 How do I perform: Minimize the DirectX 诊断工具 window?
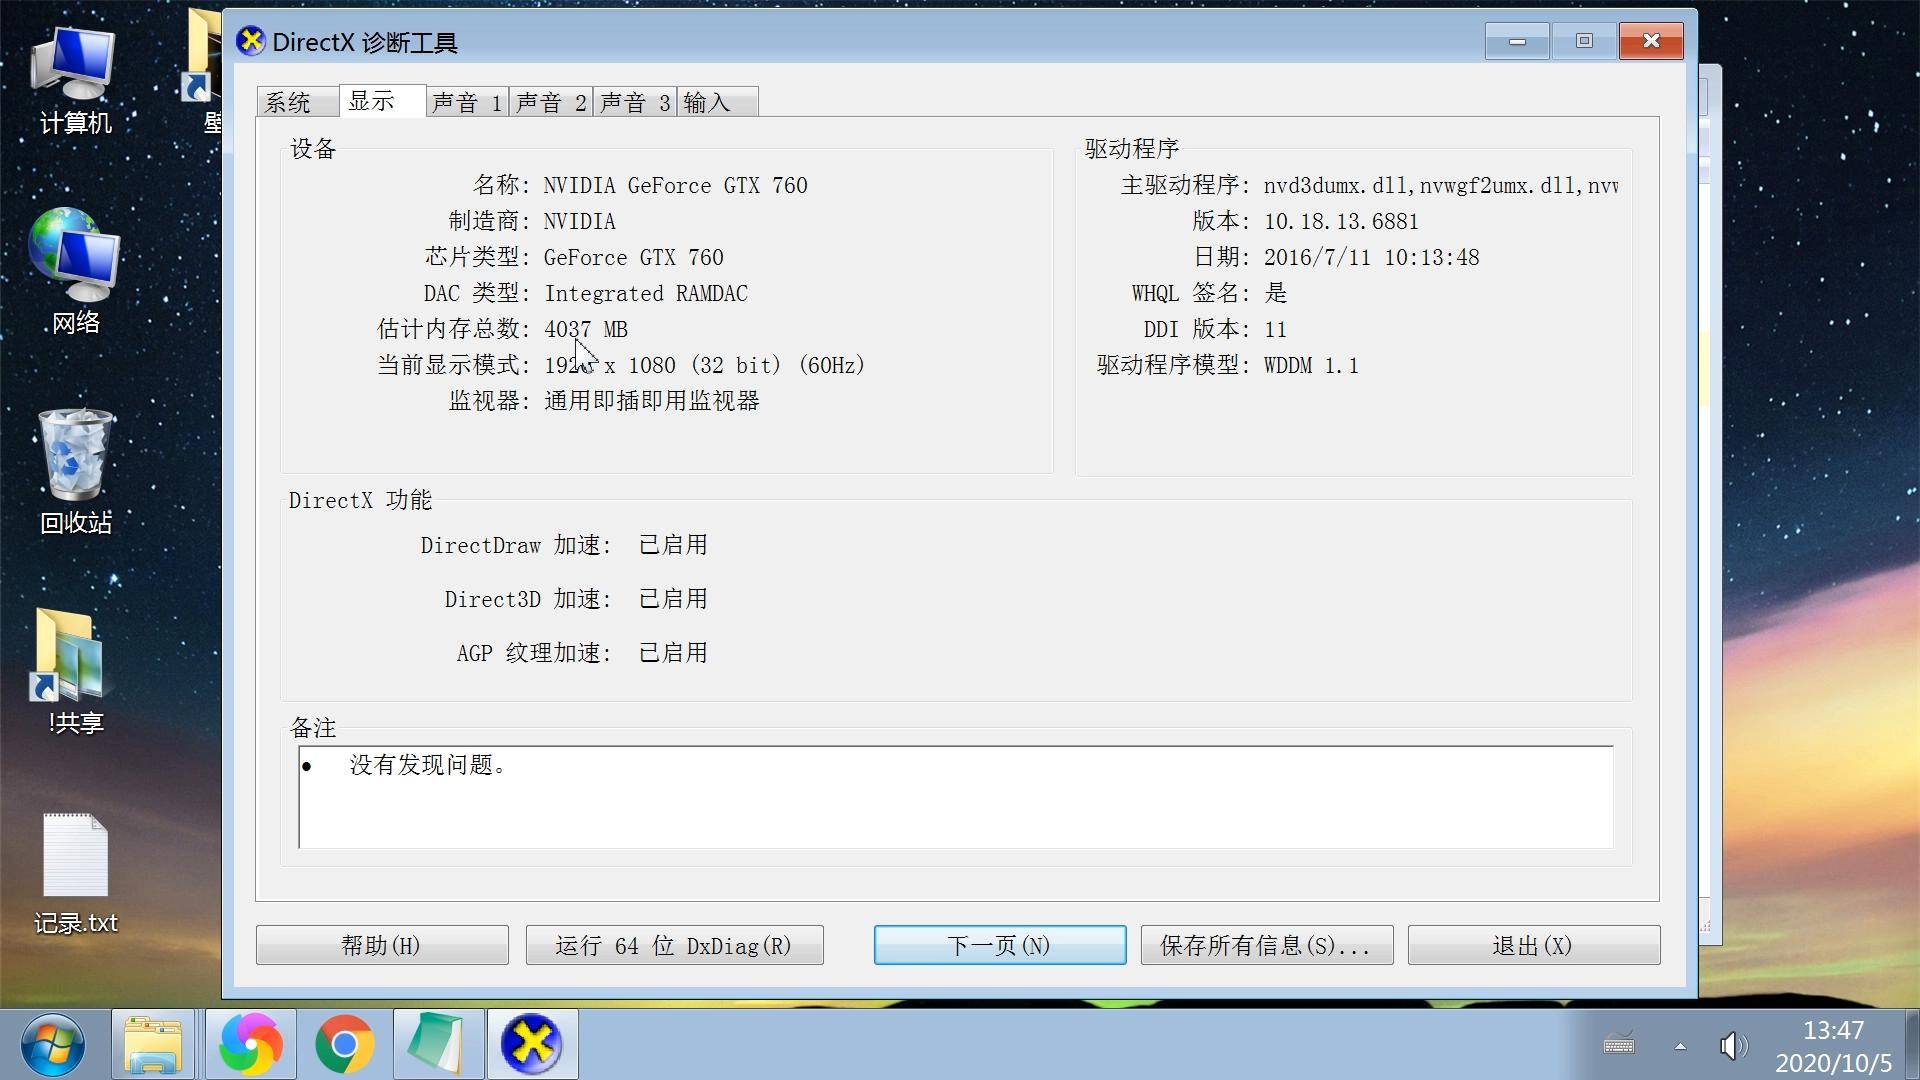1517,41
